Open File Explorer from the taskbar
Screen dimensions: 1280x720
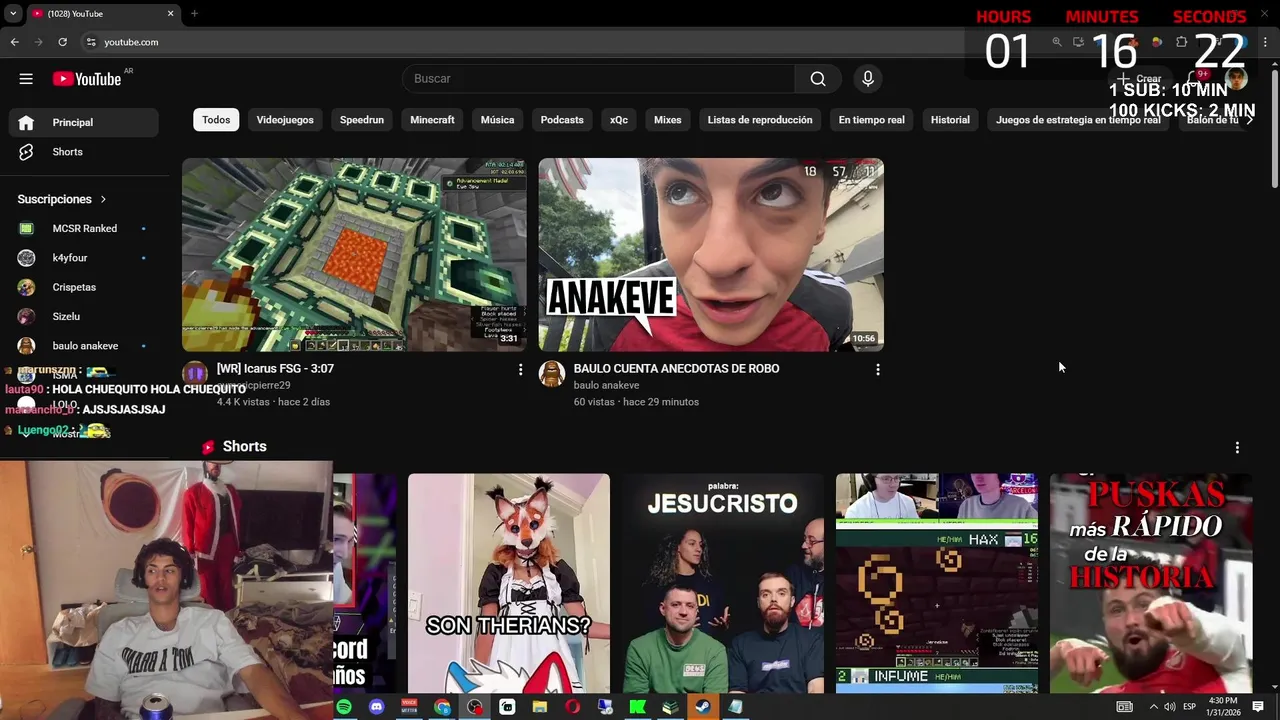coord(540,707)
